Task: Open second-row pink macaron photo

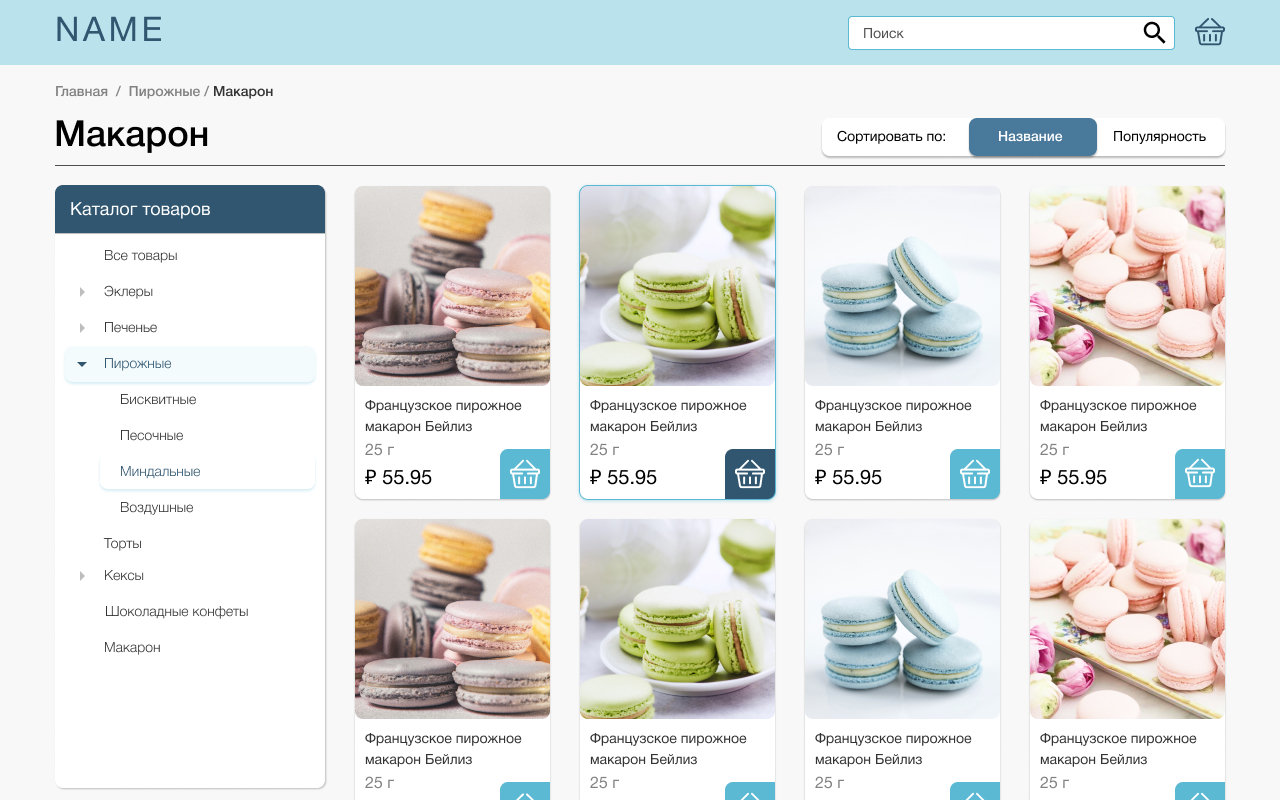Action: [x=1127, y=619]
